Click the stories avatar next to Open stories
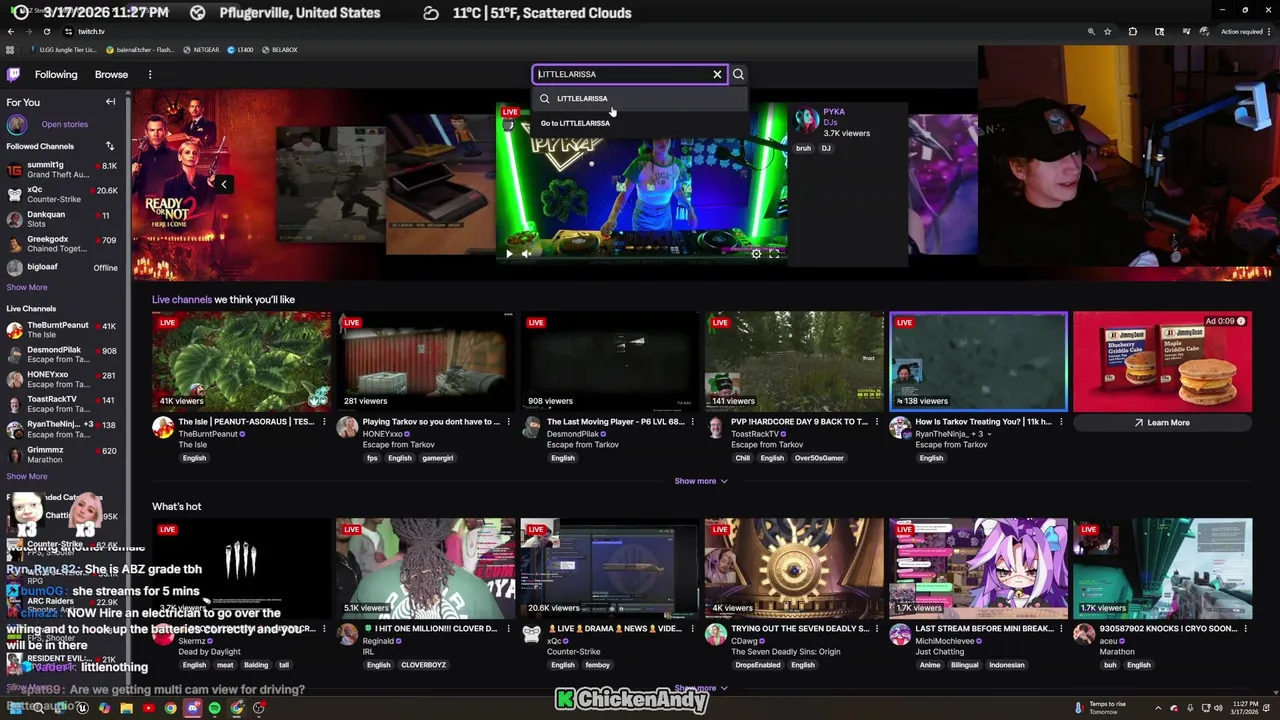The width and height of the screenshot is (1280, 720). tap(17, 124)
